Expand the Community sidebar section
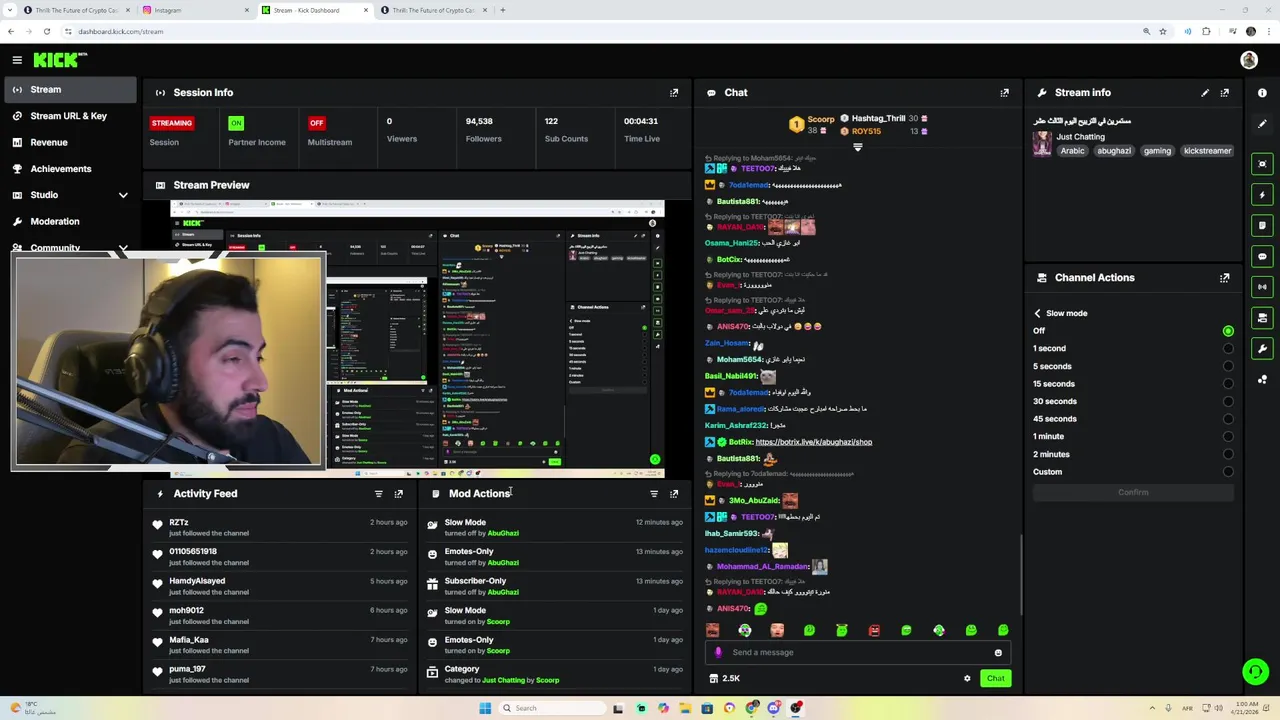This screenshot has height=720, width=1280. [x=123, y=247]
